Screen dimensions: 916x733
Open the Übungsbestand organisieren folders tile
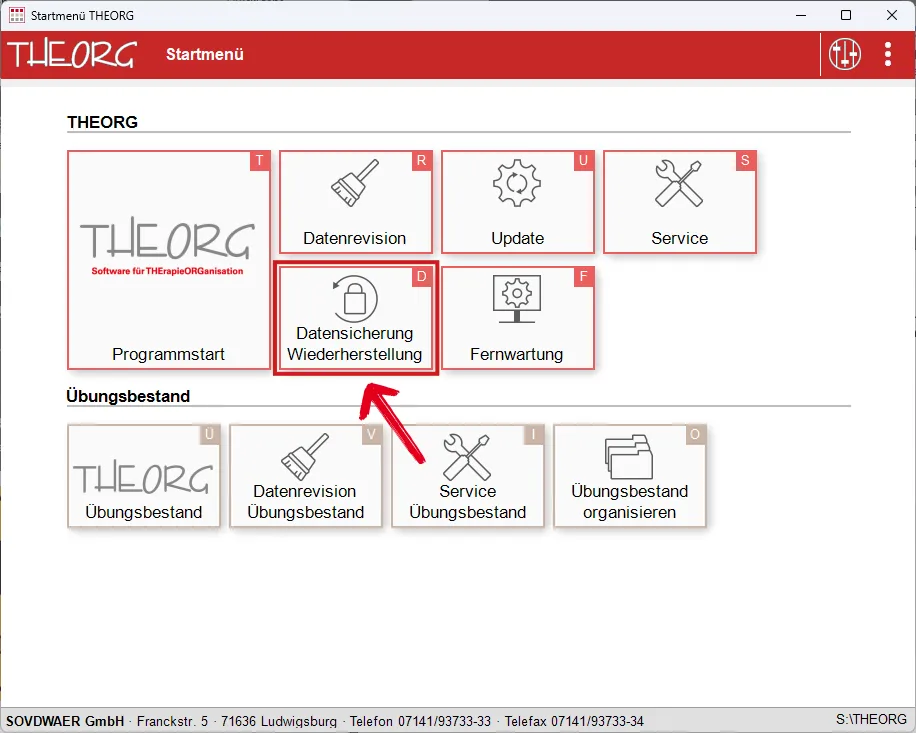tap(630, 476)
